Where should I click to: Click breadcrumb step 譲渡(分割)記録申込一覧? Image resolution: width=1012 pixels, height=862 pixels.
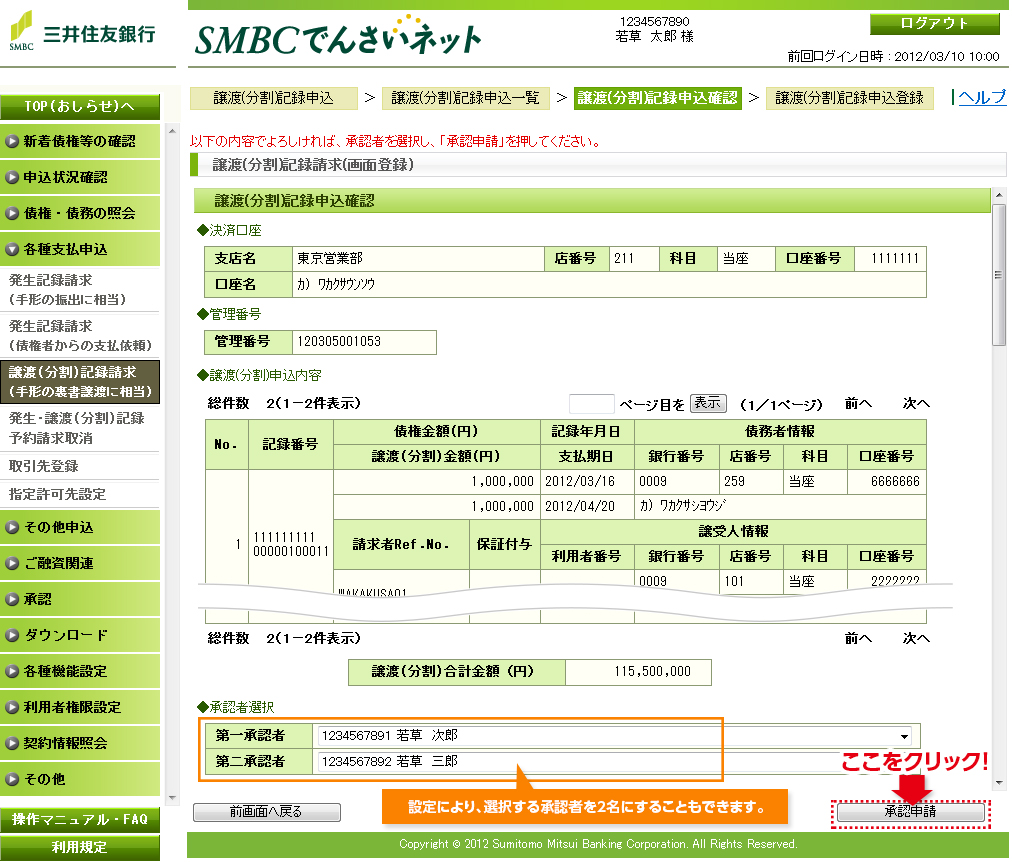pos(465,98)
